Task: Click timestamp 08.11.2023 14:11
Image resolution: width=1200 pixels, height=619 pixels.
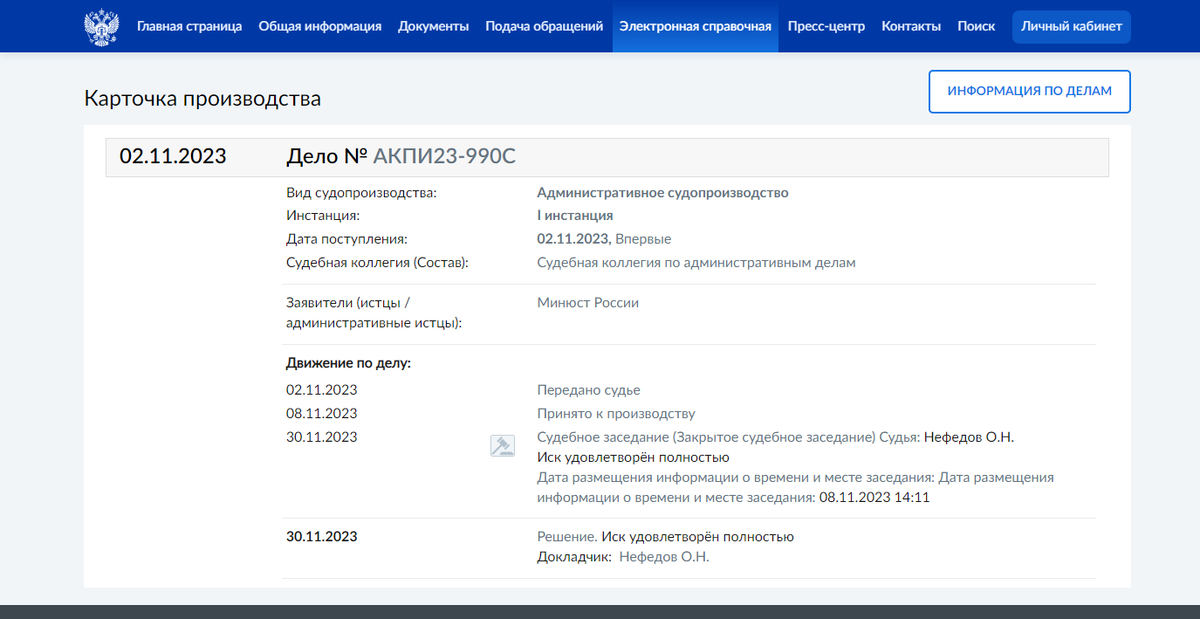Action: (875, 497)
